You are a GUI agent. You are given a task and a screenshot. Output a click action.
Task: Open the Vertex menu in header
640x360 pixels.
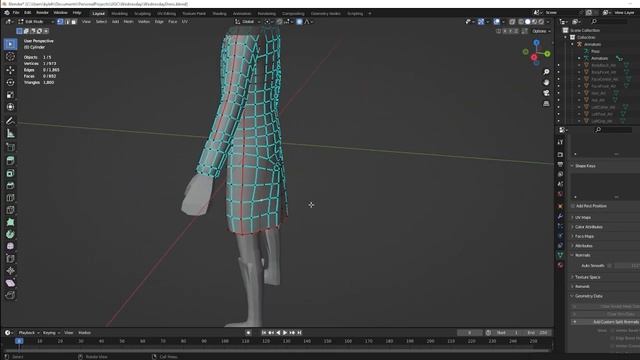144,22
